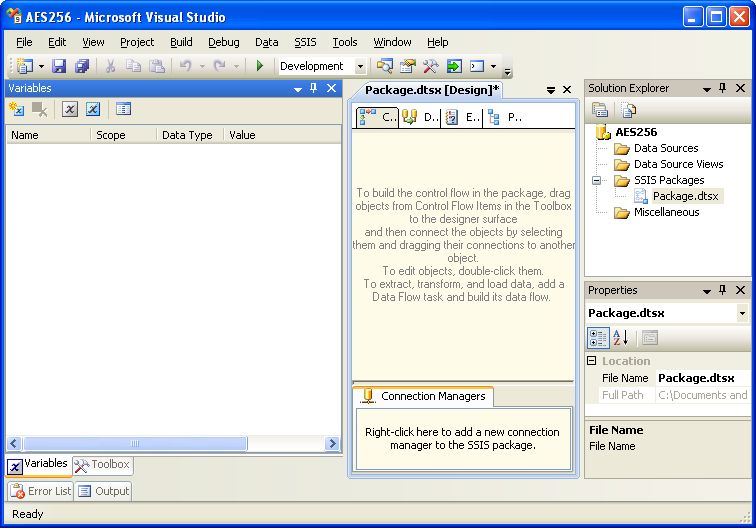Viewport: 756px width, 528px height.
Task: Click the View Code icon in Solution Explorer
Action: coord(628,110)
